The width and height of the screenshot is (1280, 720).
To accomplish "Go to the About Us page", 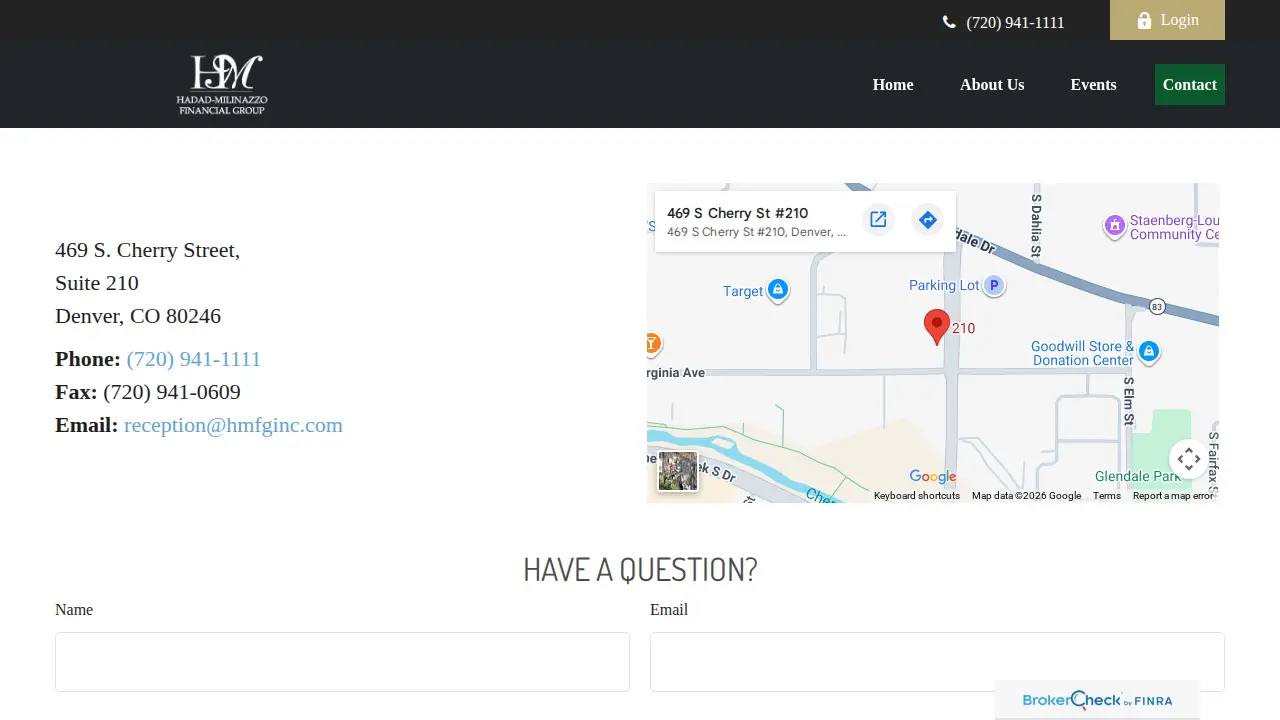I will click(x=992, y=85).
